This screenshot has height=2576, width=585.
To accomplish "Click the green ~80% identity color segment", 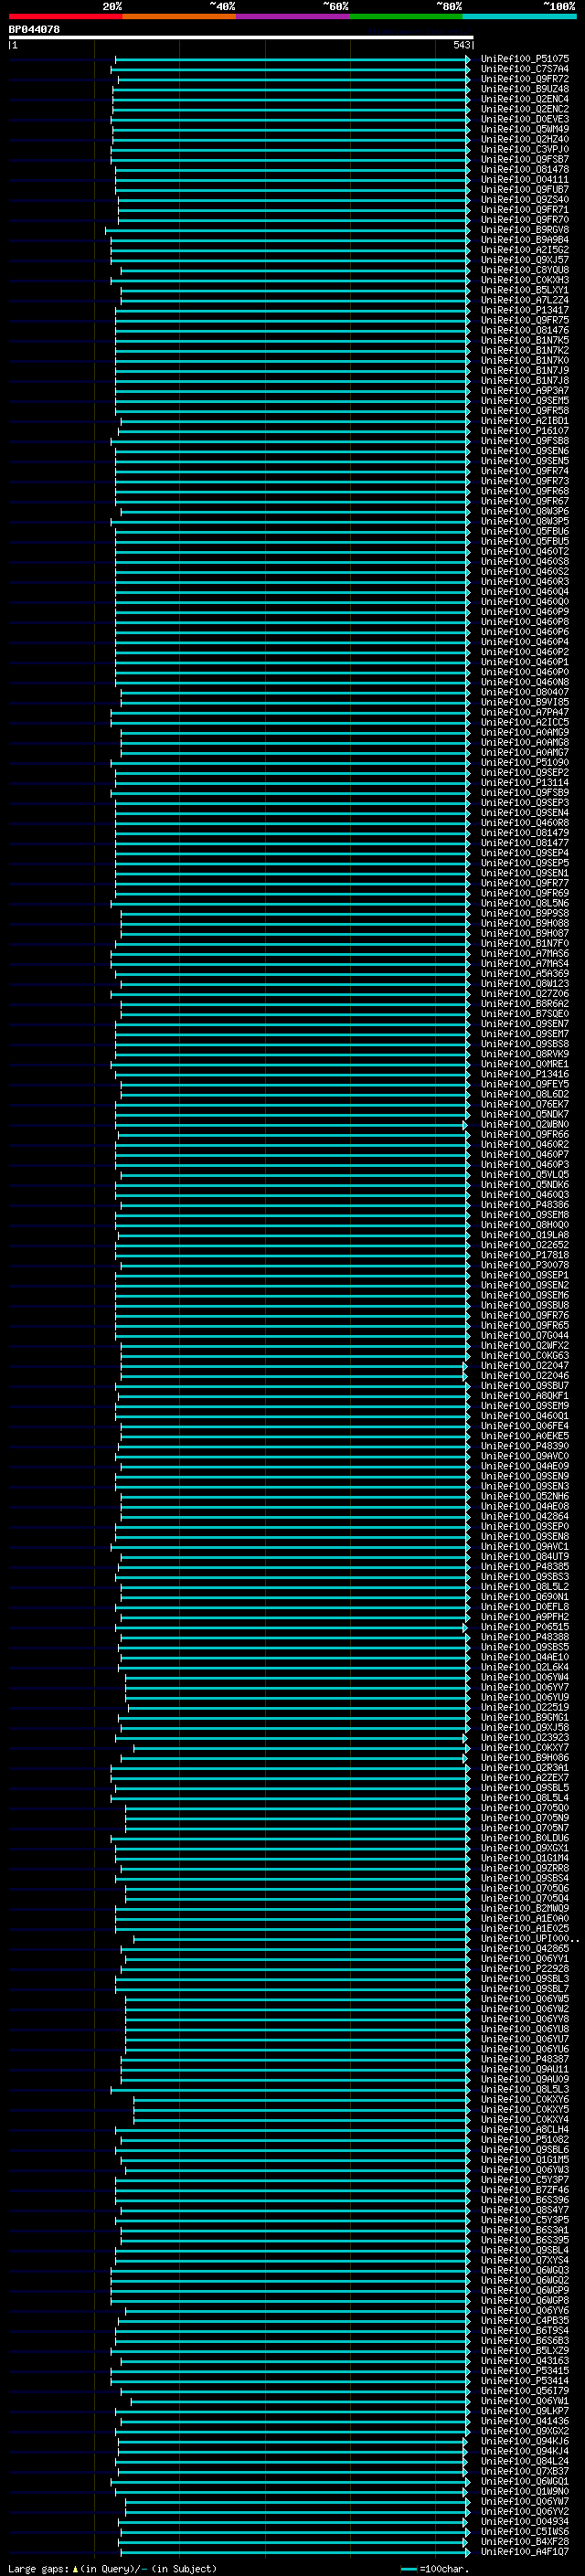I will click(406, 16).
